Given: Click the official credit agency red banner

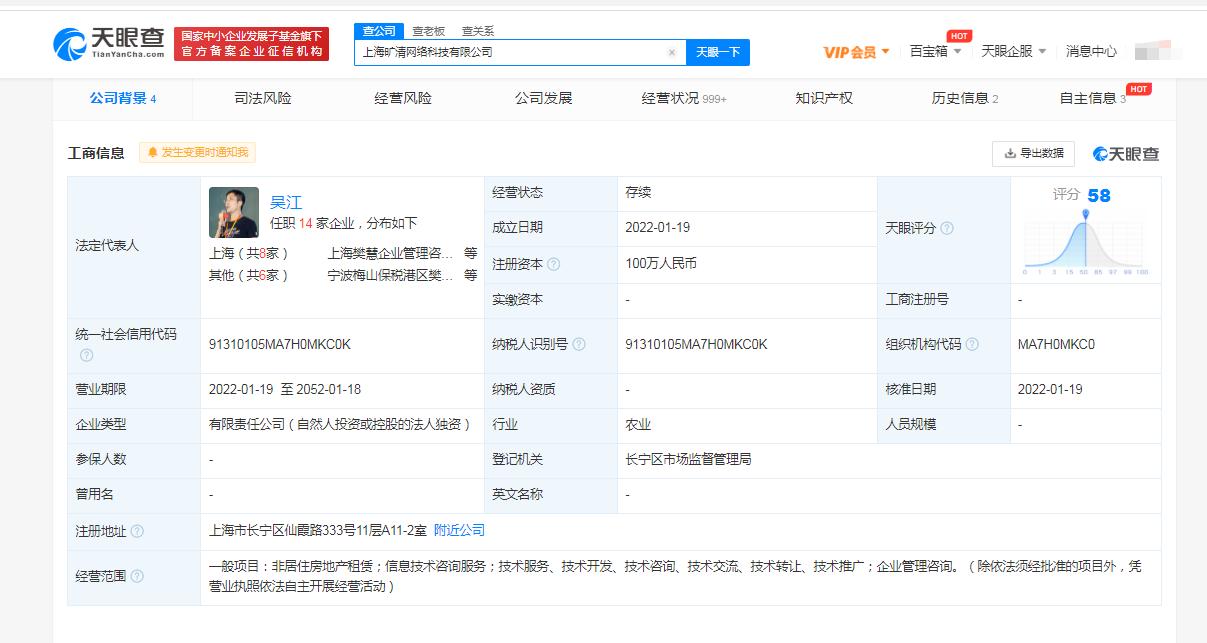Looking at the screenshot, I should click(251, 43).
